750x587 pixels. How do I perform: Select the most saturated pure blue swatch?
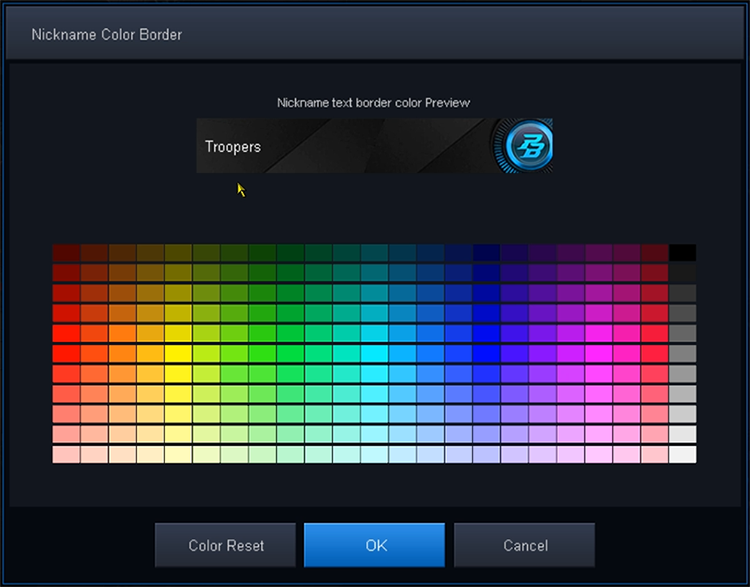(486, 354)
